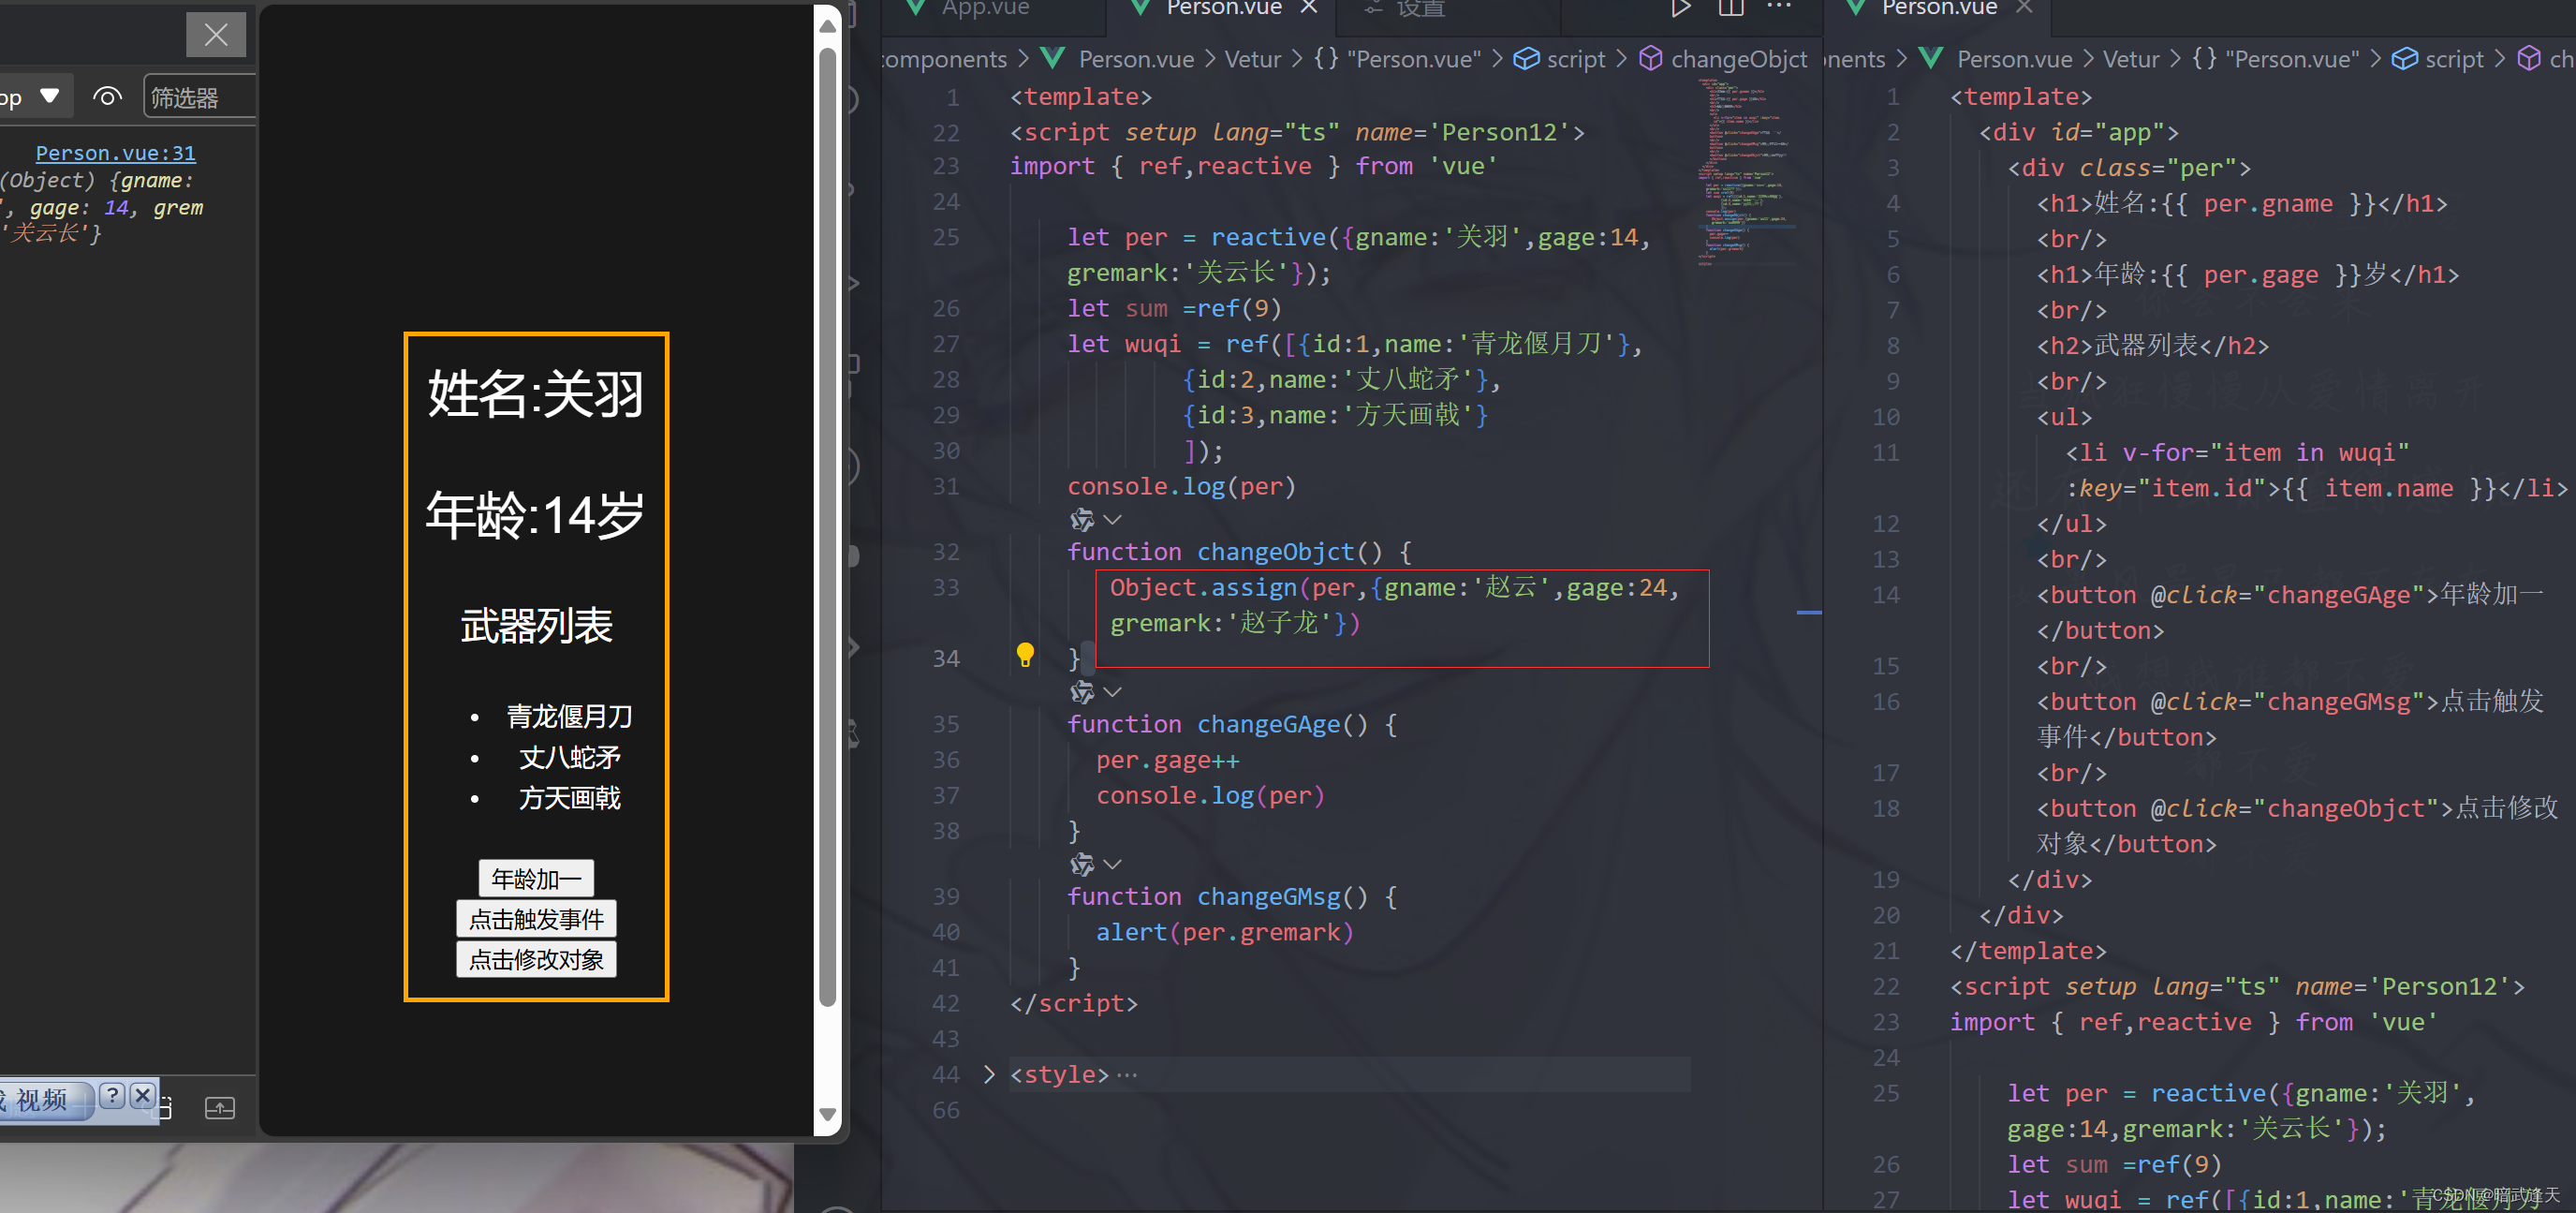
Task: Click the help question-mark button on video widget
Action: click(113, 1096)
